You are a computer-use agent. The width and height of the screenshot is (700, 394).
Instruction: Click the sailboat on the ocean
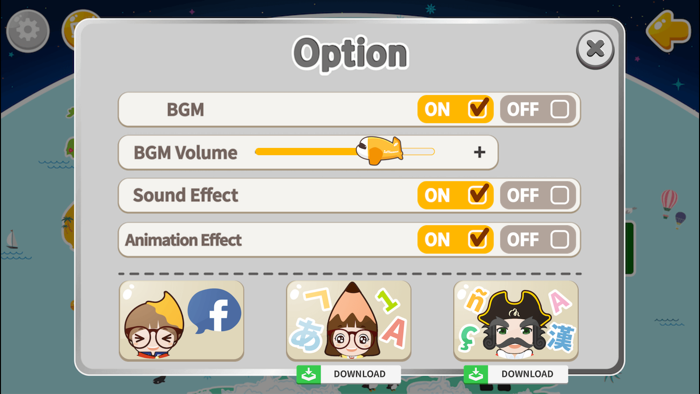[12, 240]
